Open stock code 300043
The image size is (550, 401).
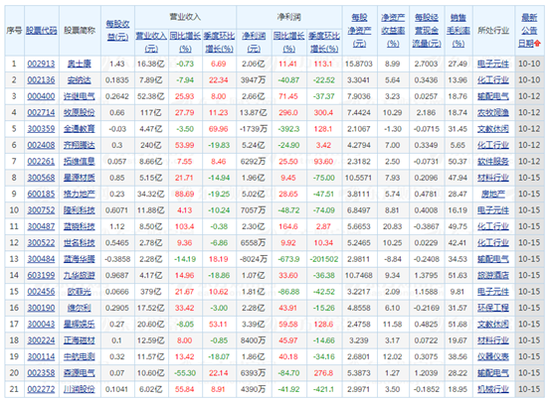tap(41, 324)
